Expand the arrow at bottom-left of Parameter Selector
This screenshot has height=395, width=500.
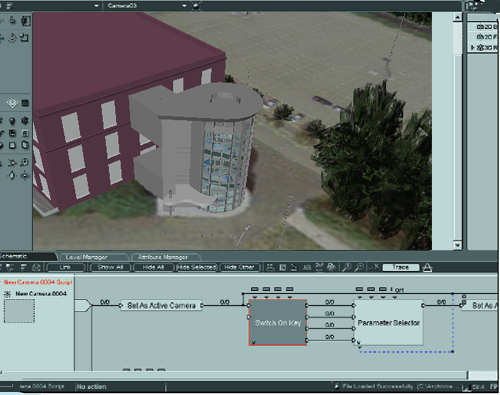[359, 342]
